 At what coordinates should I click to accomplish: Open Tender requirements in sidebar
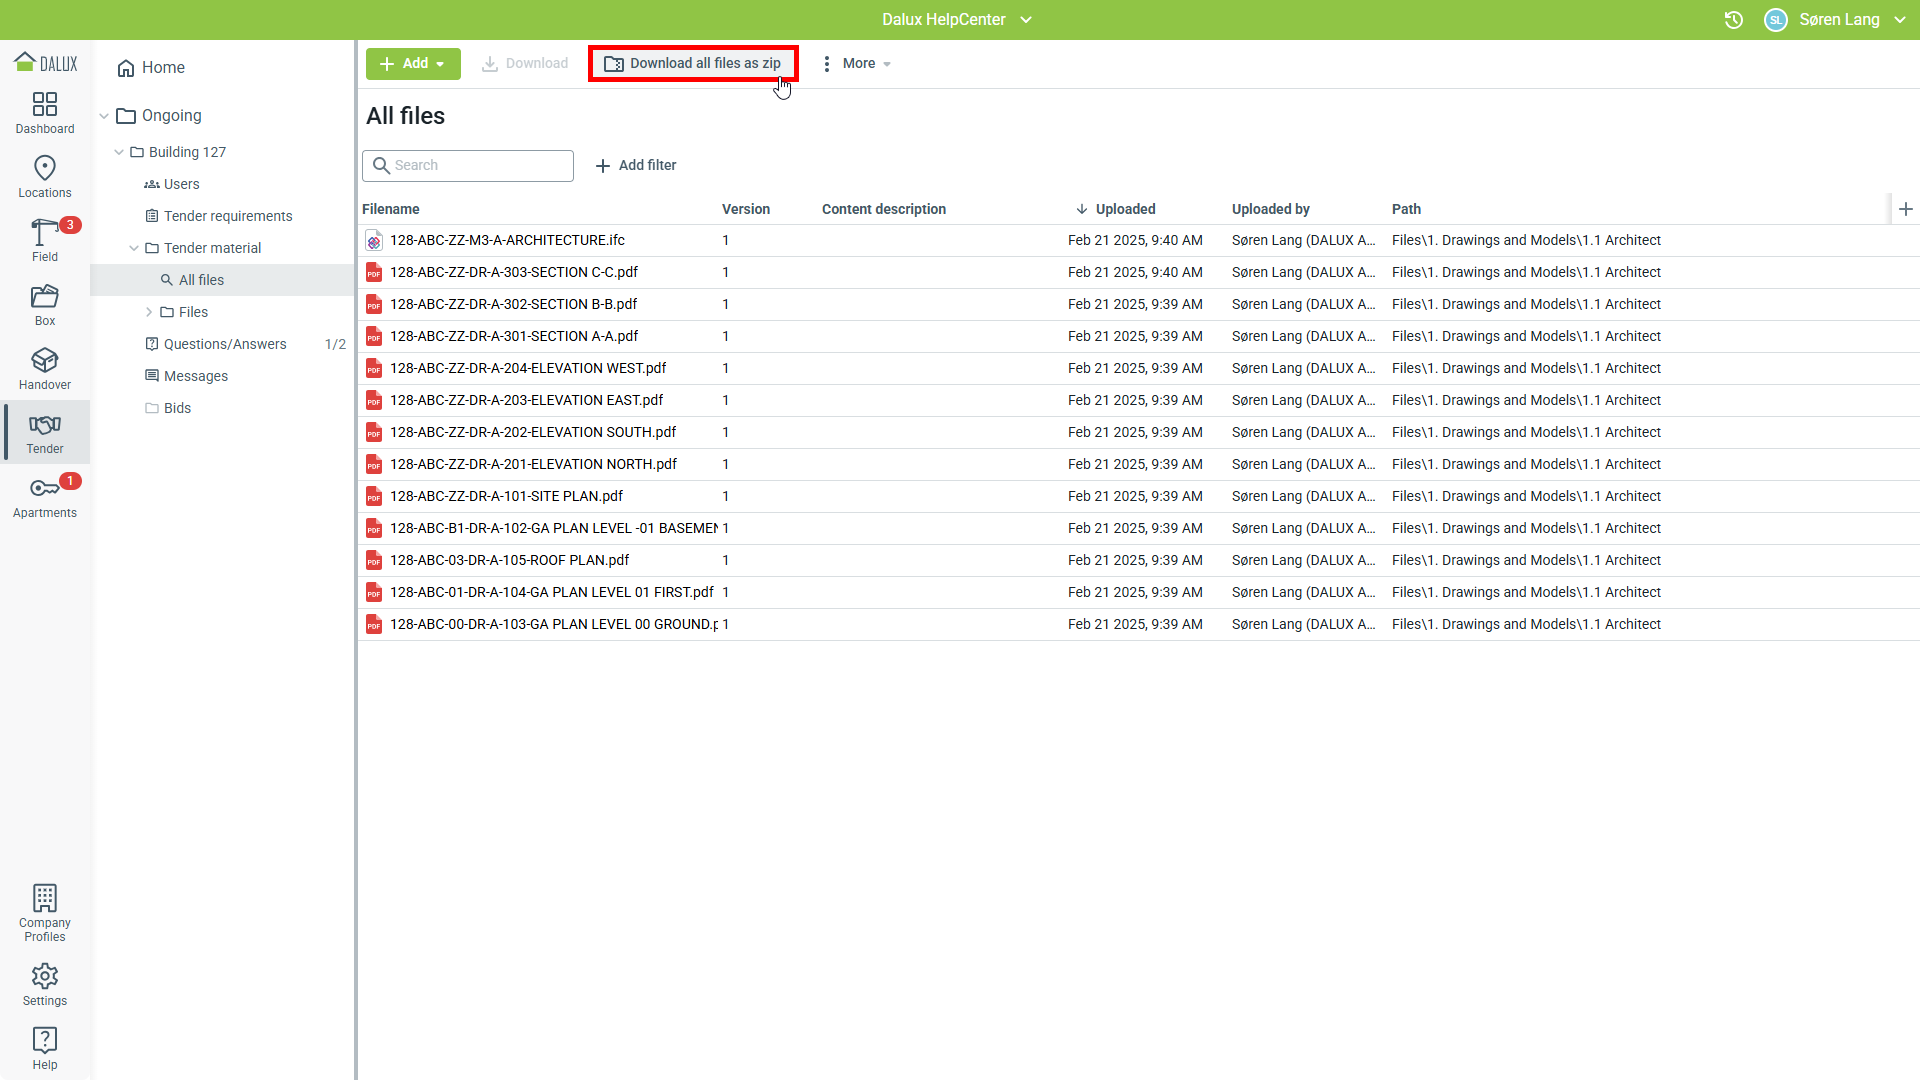point(228,216)
